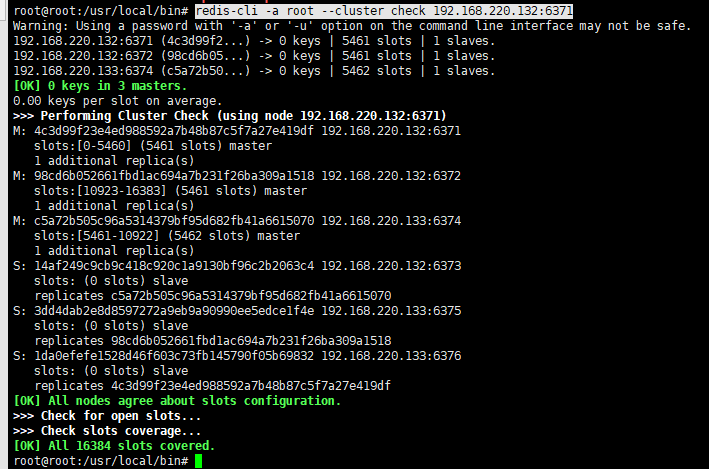709x469 pixels.
Task: Click the 'Performing Cluster Check' heading line
Action: 230,116
